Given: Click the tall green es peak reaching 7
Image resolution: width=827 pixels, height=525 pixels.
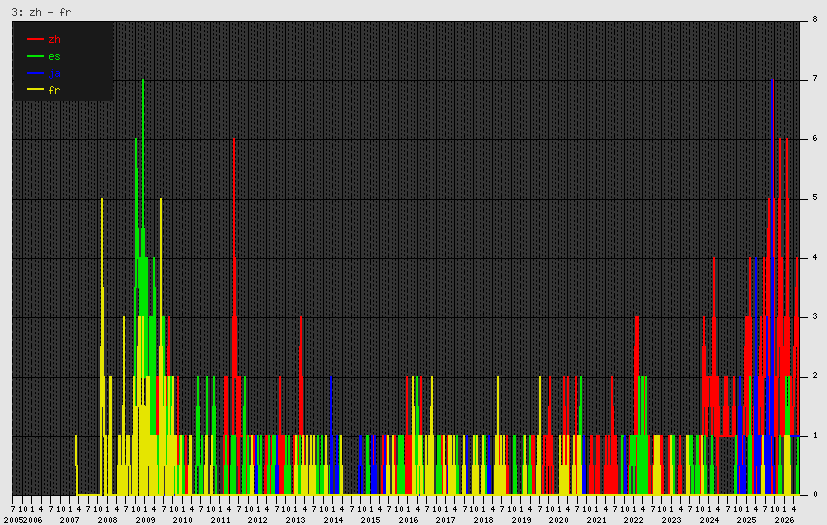Looking at the screenshot, I should (143, 198).
